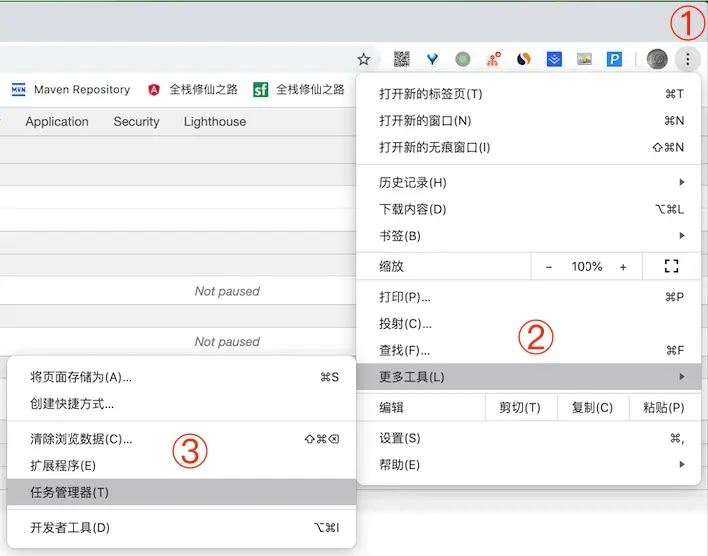Select 任务管理器(T) from submenu
708x556 pixels.
[182, 492]
